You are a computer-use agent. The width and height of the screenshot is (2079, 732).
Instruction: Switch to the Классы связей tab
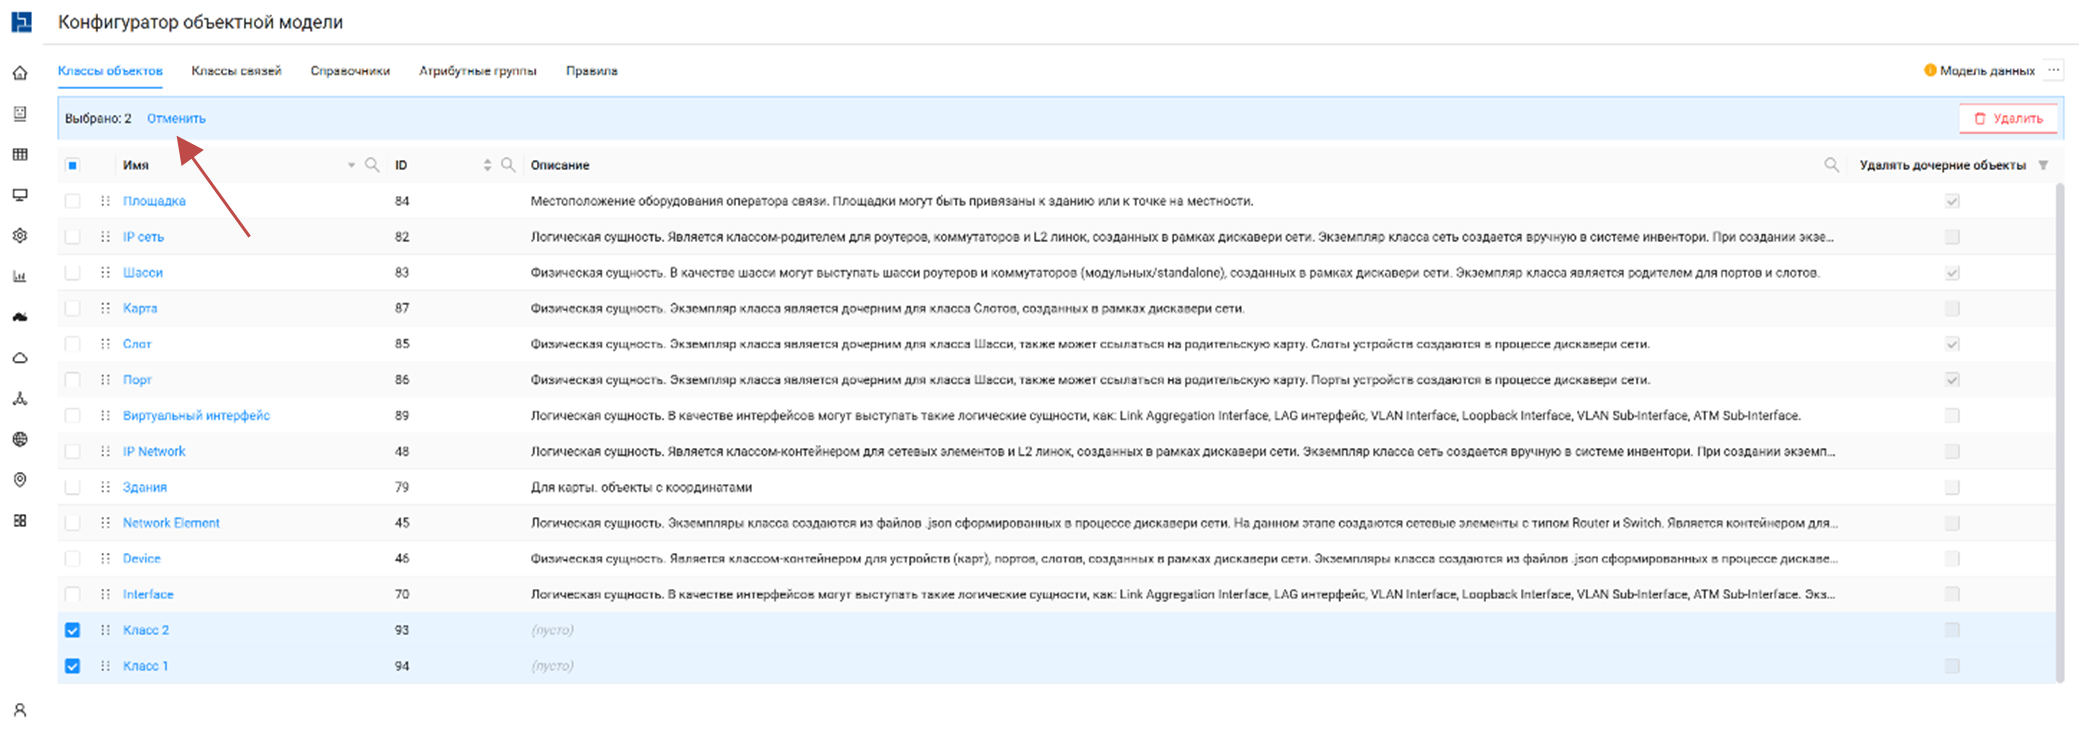pyautogui.click(x=236, y=71)
